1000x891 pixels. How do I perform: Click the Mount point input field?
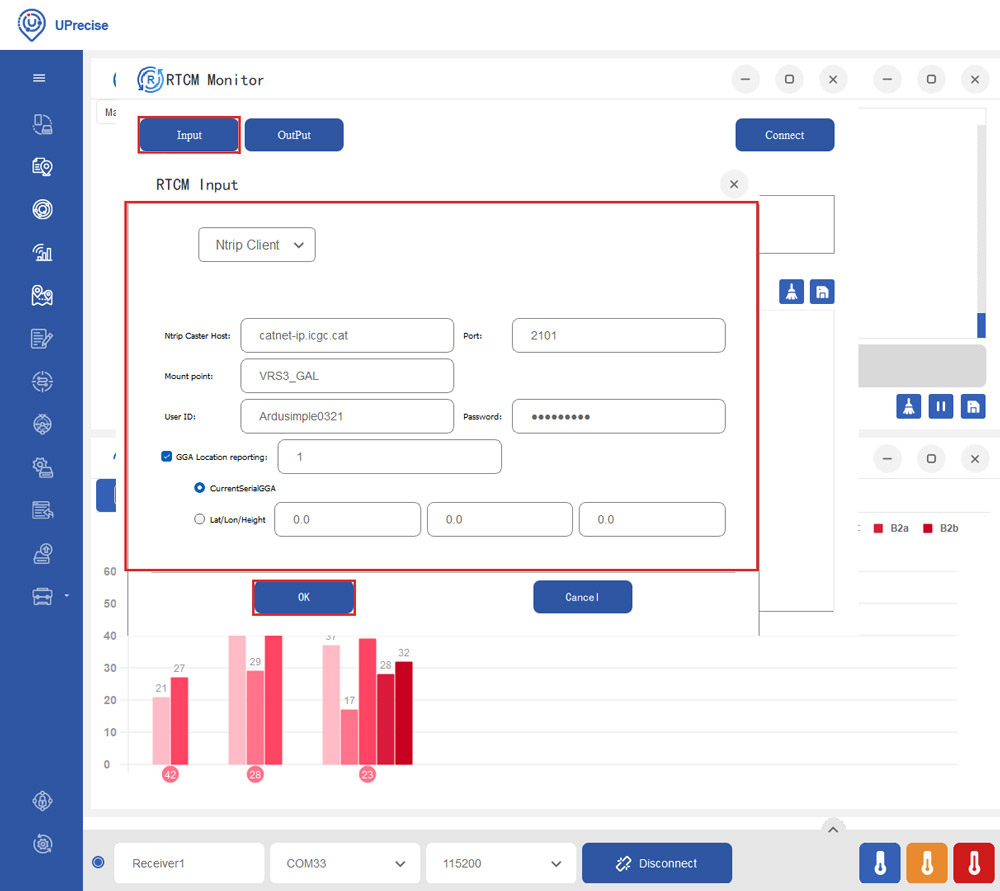click(x=347, y=376)
